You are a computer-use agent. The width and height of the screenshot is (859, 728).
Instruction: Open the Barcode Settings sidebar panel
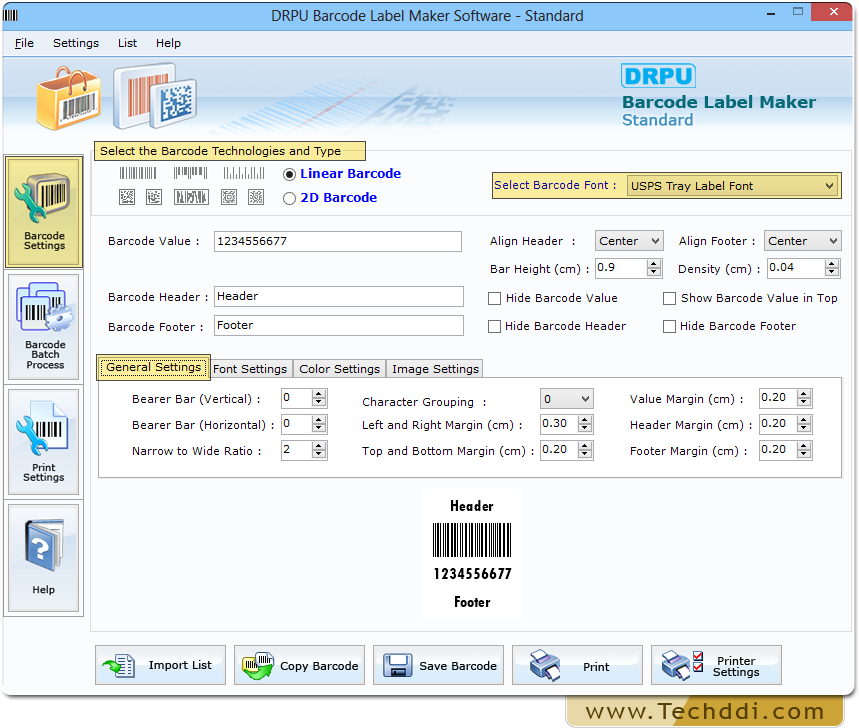[x=44, y=211]
